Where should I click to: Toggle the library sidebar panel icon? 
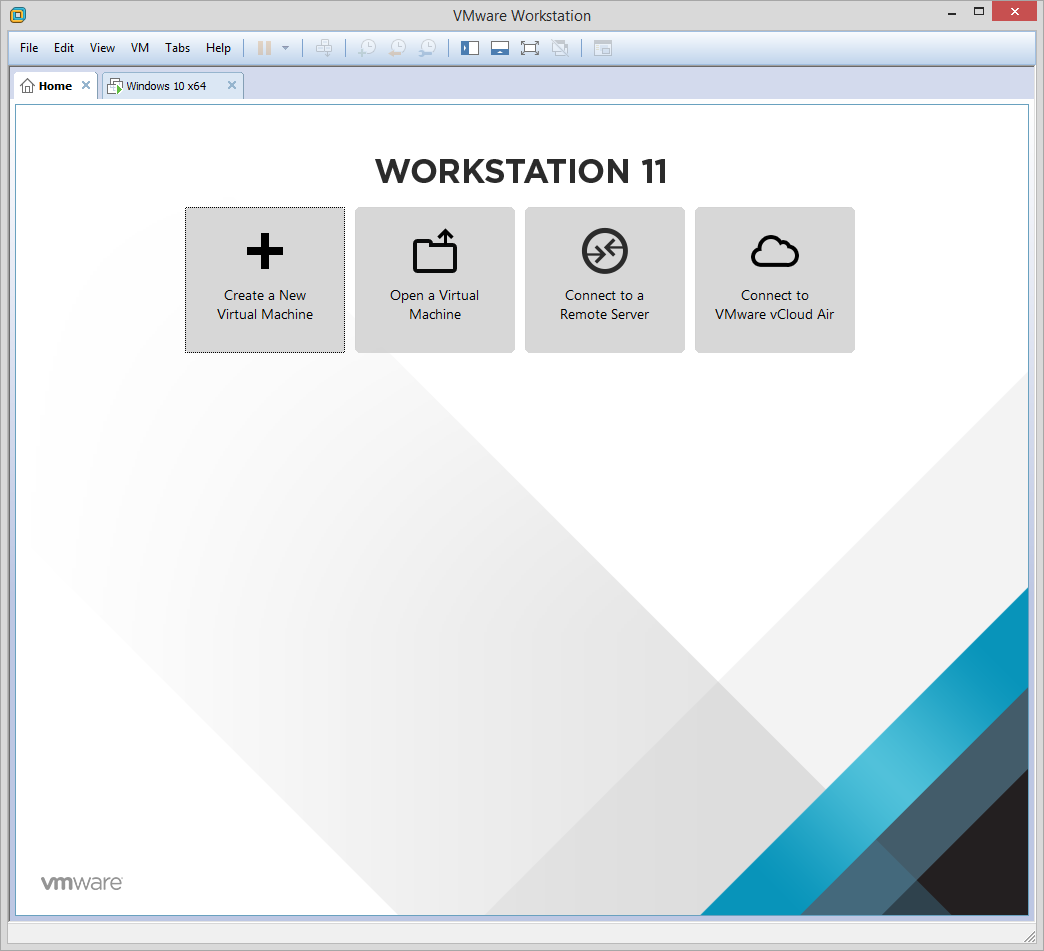tap(470, 48)
